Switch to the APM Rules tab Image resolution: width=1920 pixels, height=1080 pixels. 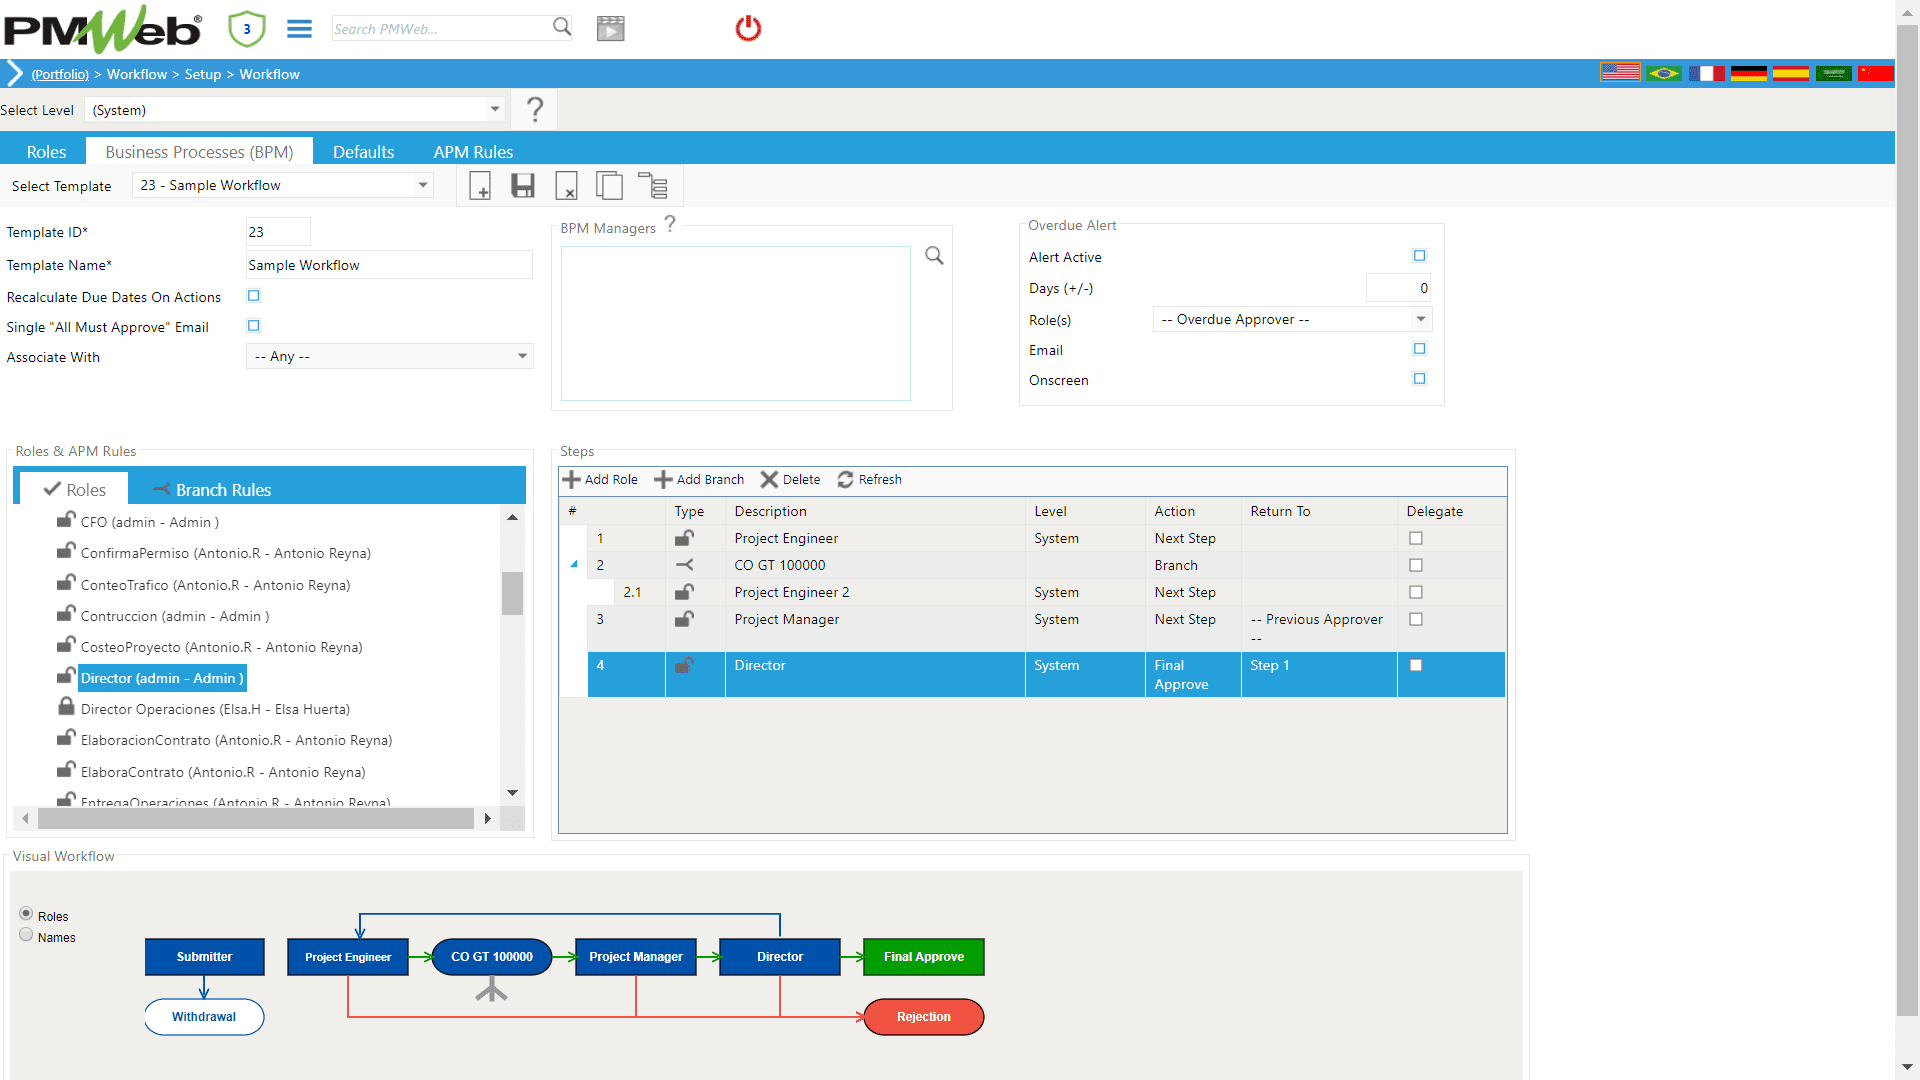coord(473,152)
